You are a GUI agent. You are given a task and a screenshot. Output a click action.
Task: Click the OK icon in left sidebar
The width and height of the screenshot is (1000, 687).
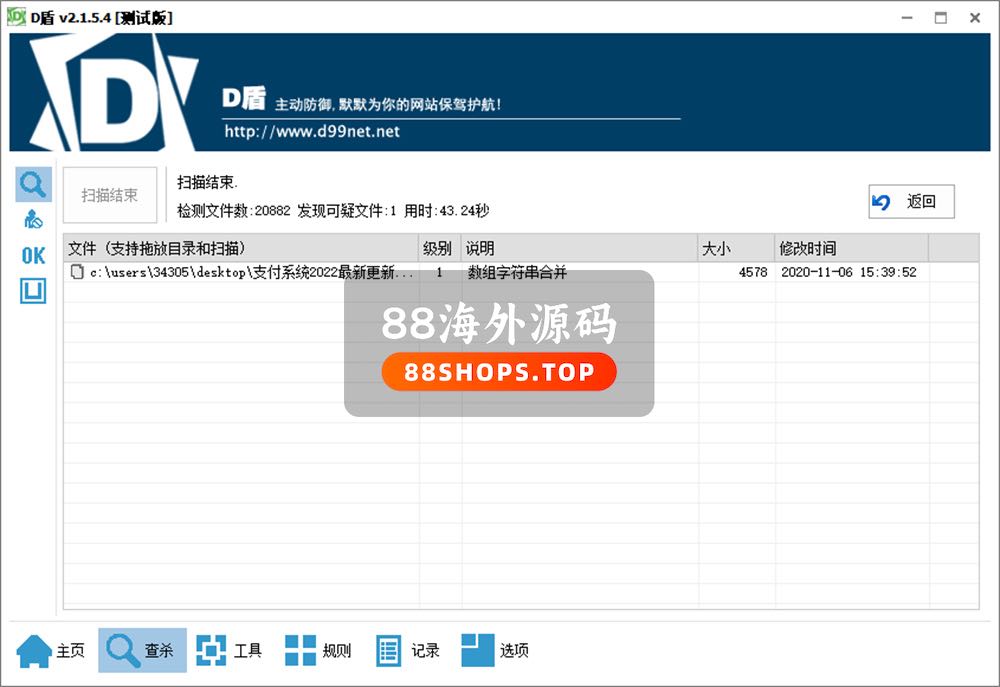[x=33, y=256]
